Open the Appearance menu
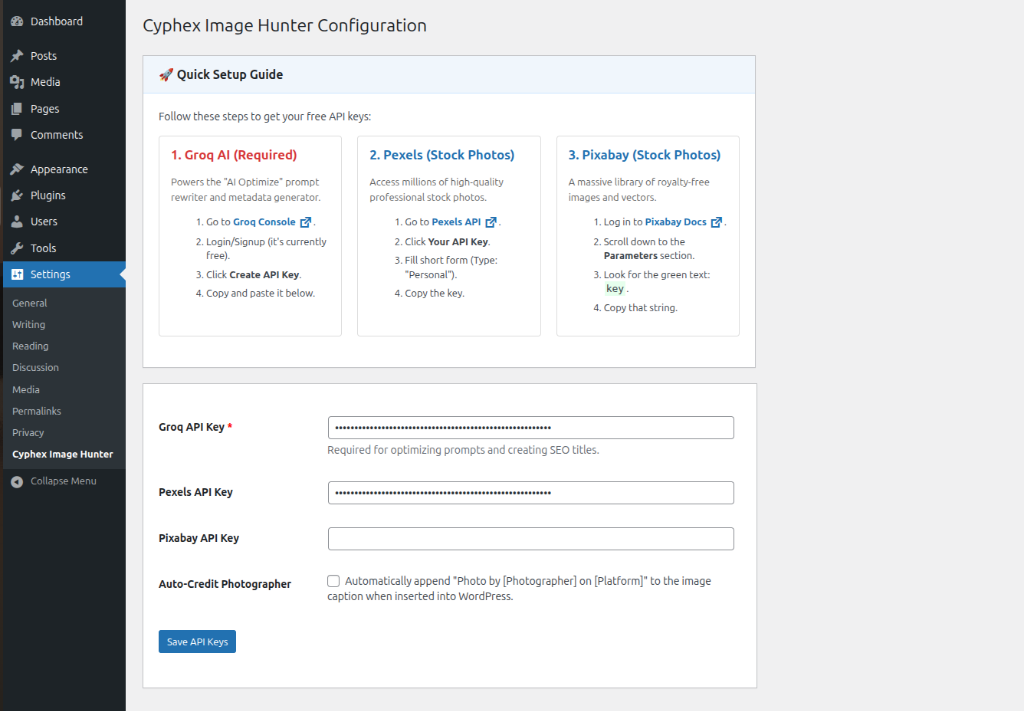The height and width of the screenshot is (711, 1024). 59,169
